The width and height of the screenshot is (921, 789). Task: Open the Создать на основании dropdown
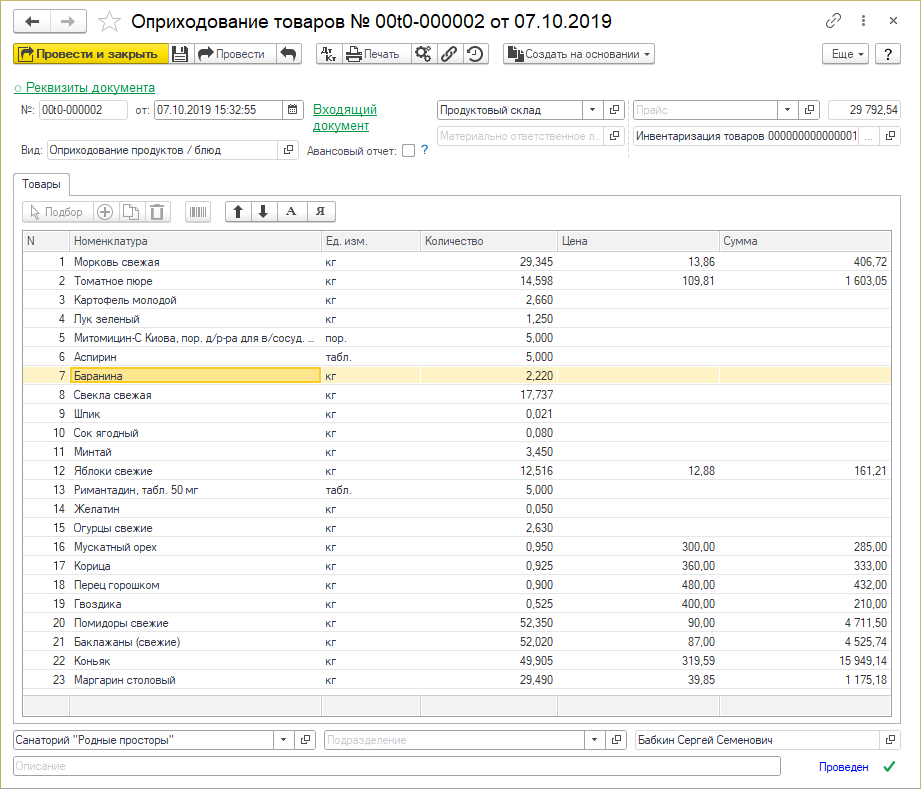click(x=579, y=54)
